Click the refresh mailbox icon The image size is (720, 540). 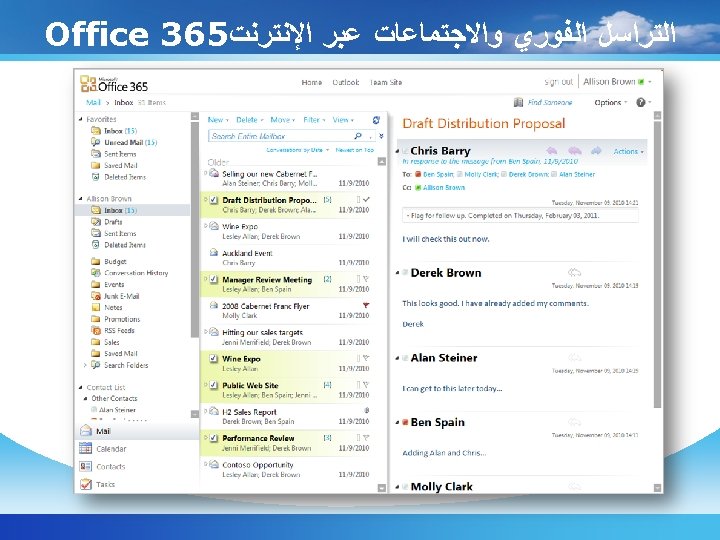[x=376, y=120]
